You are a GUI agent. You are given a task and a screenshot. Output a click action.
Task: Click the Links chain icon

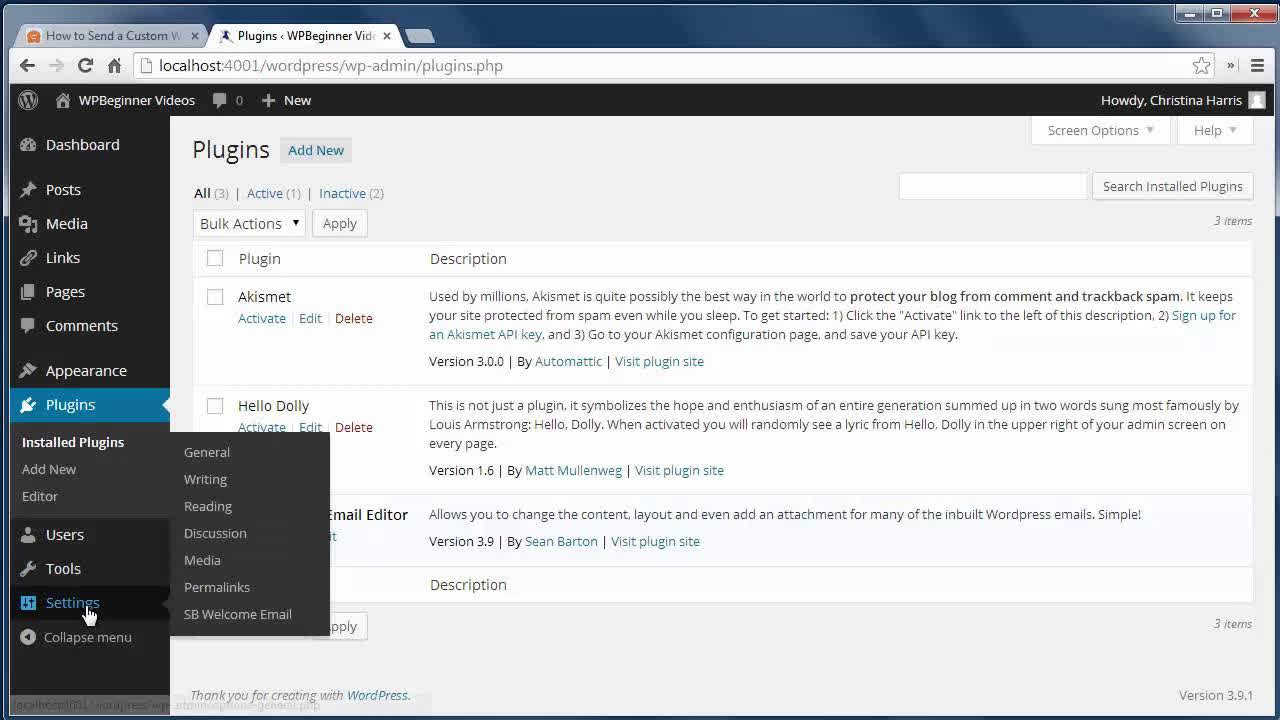(28, 257)
